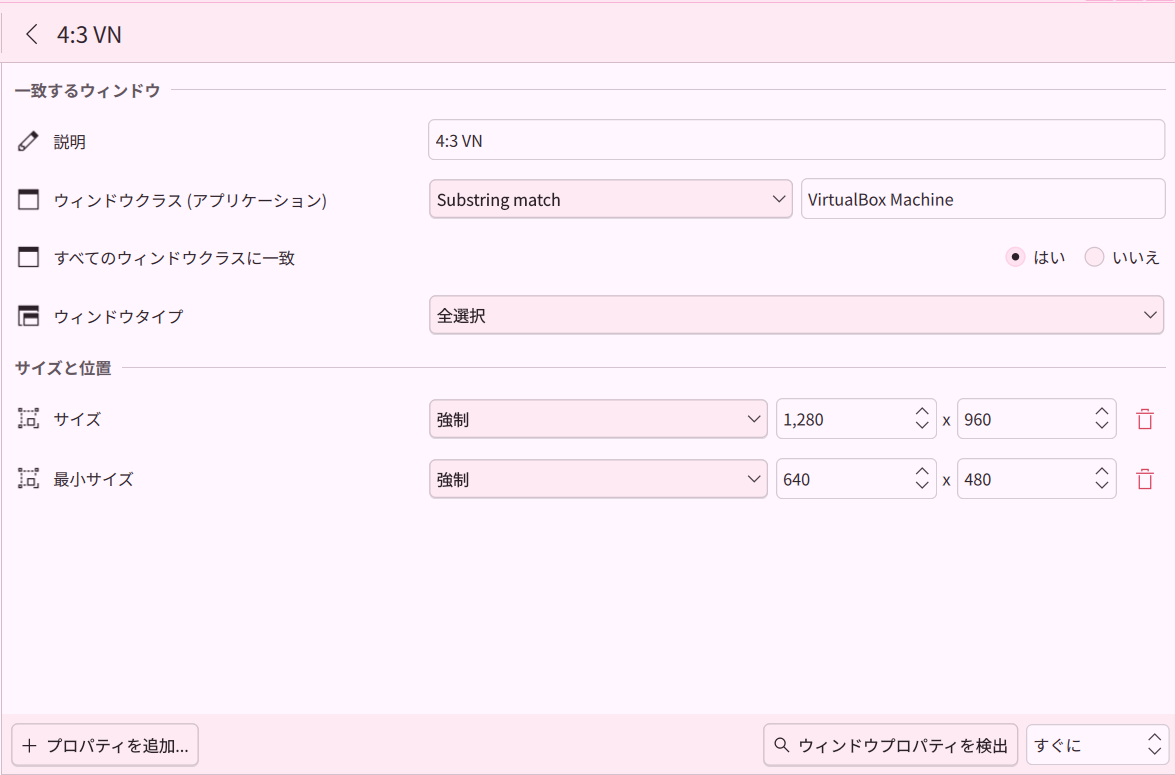Click the VirtualBox Machine text field
Screen dimensions: 1175x775
[982, 199]
